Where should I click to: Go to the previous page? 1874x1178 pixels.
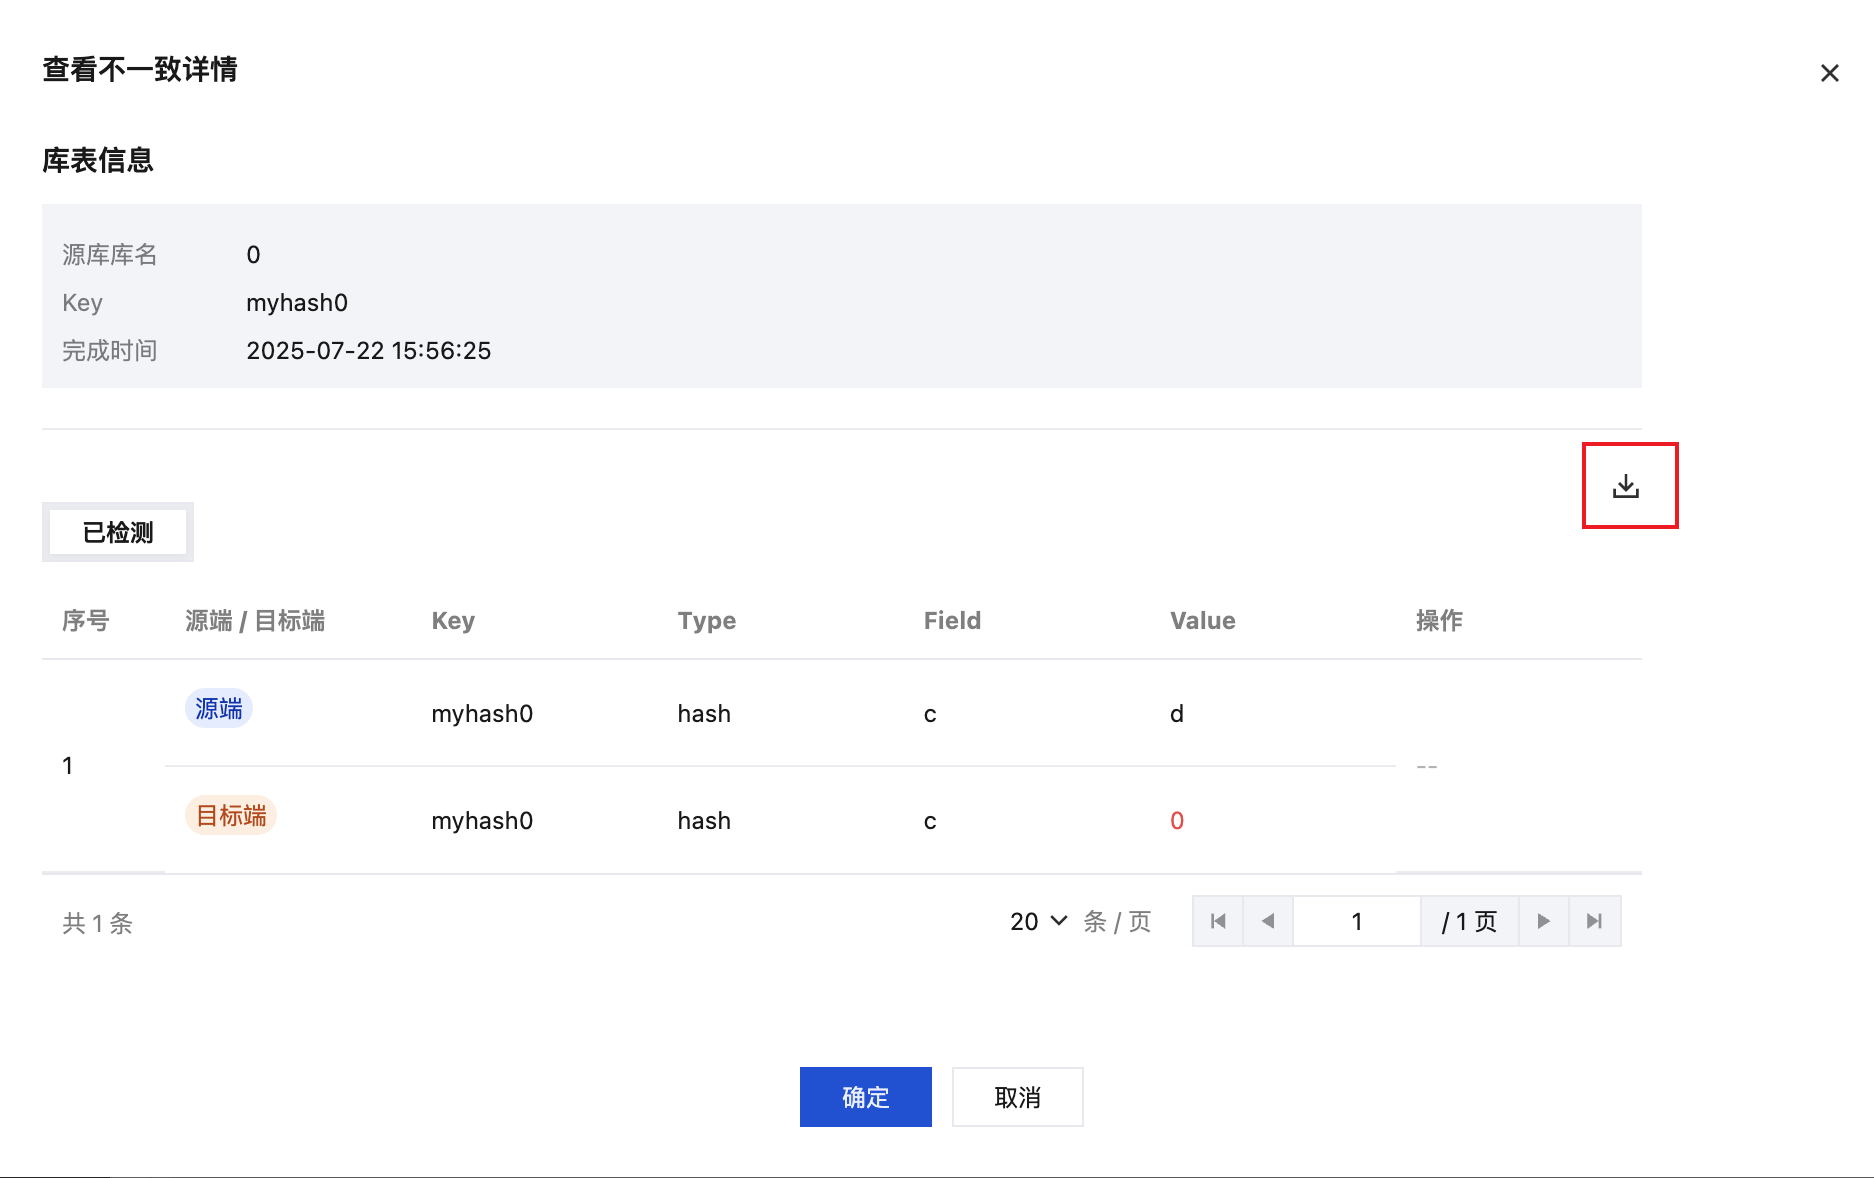coord(1268,921)
